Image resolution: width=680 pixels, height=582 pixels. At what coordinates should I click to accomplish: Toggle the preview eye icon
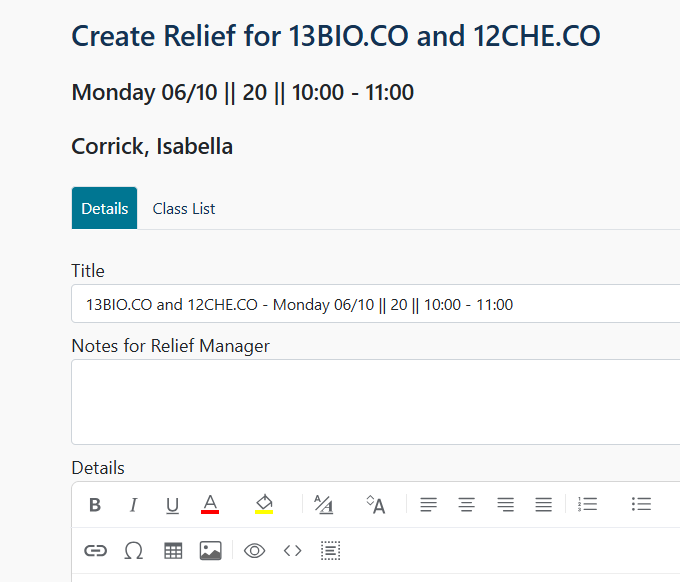(x=255, y=550)
